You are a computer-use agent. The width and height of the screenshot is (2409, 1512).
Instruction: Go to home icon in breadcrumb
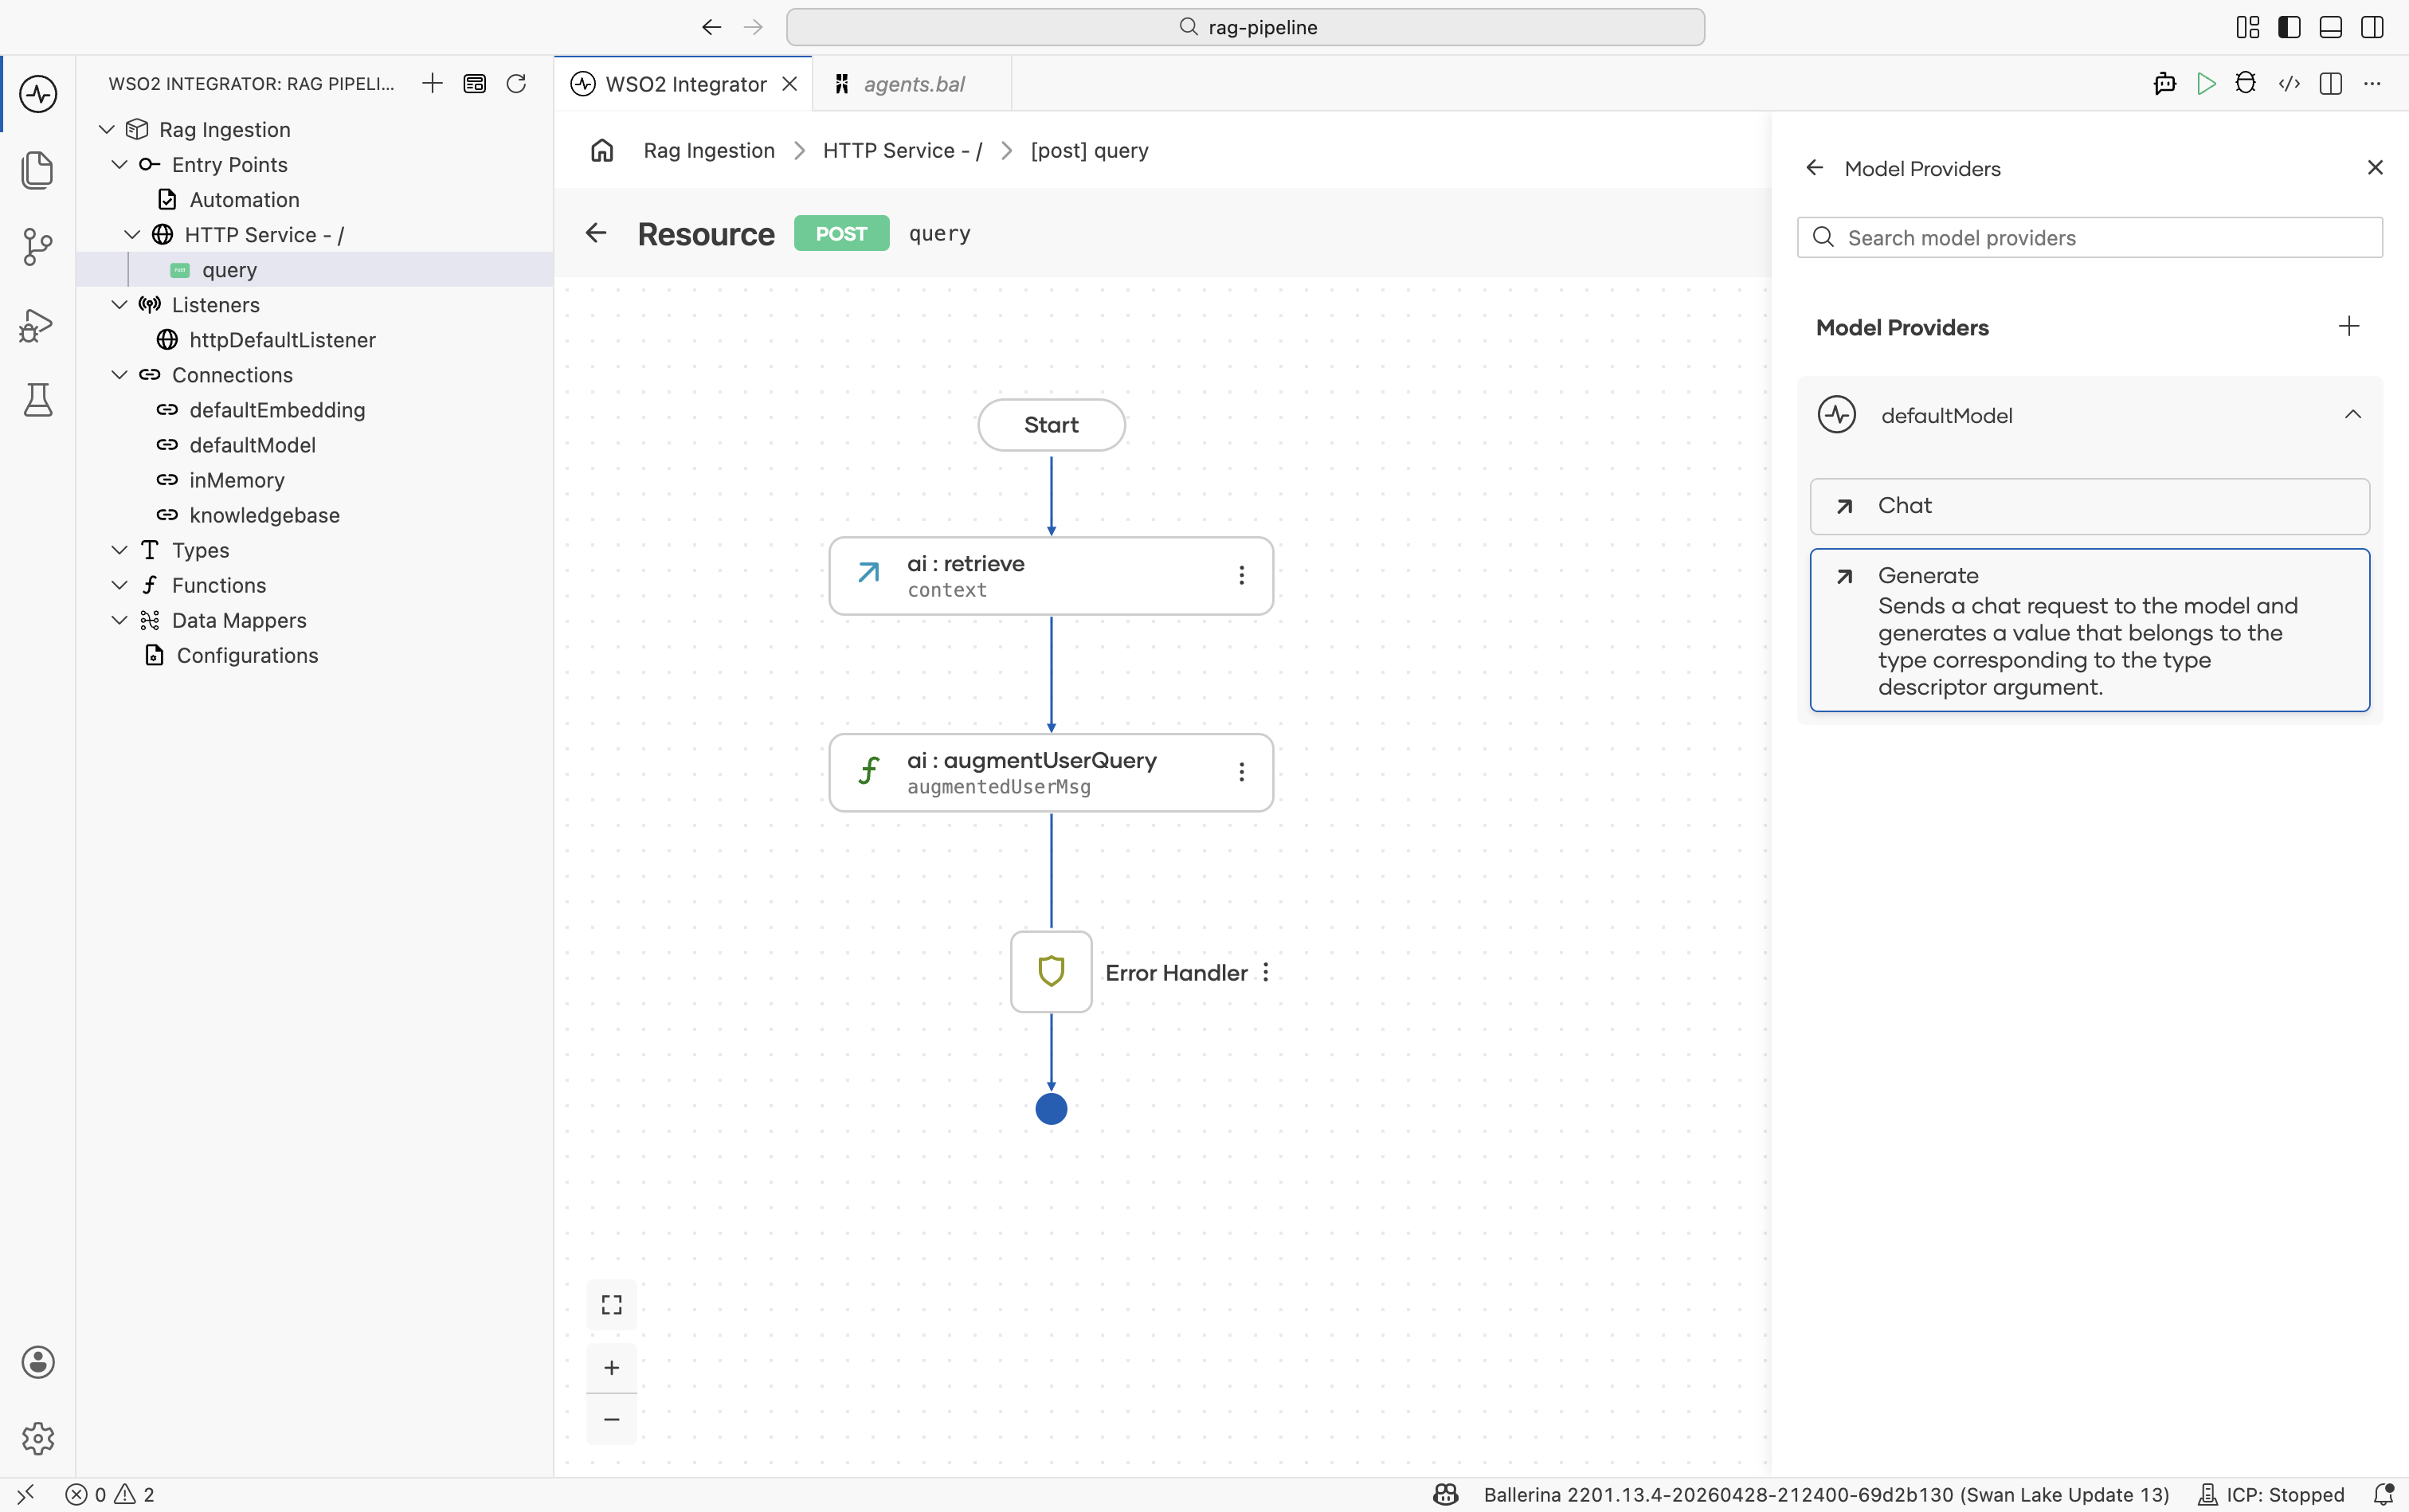602,150
